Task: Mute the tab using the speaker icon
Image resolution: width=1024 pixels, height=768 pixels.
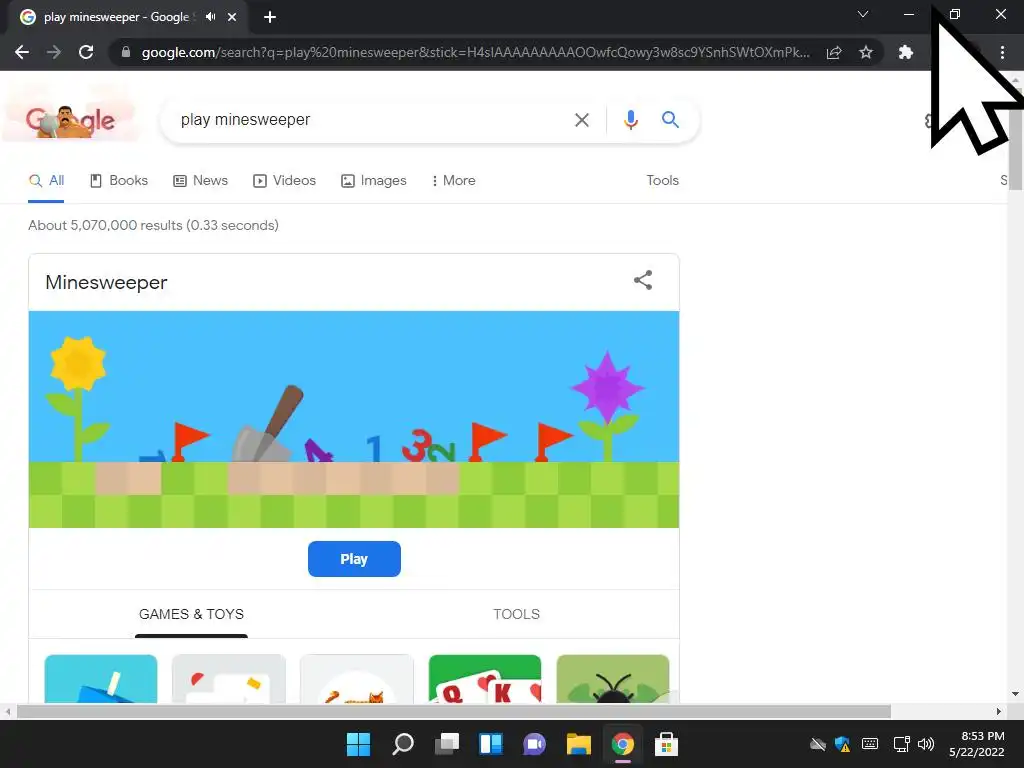Action: [210, 17]
